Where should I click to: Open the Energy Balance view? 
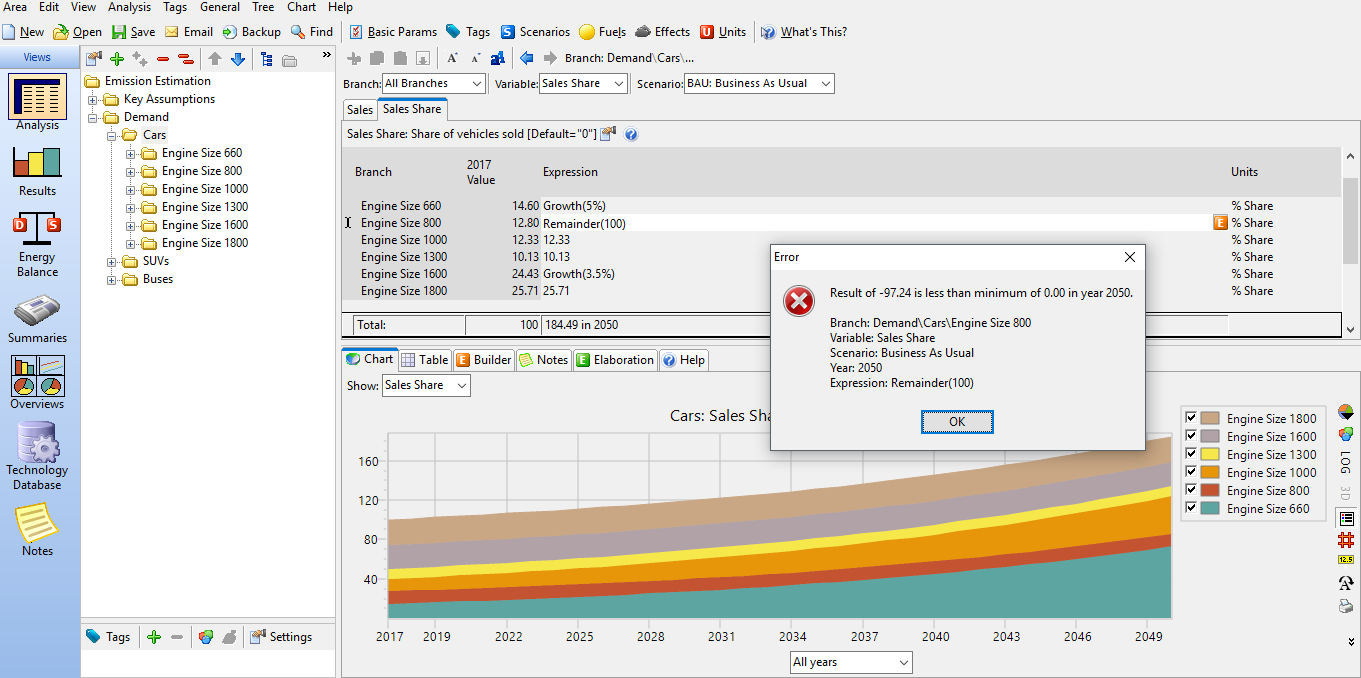[37, 243]
